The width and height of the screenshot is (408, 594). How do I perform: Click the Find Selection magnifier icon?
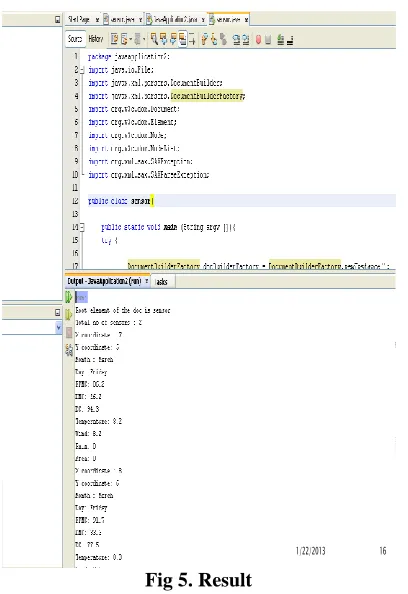click(x=154, y=39)
